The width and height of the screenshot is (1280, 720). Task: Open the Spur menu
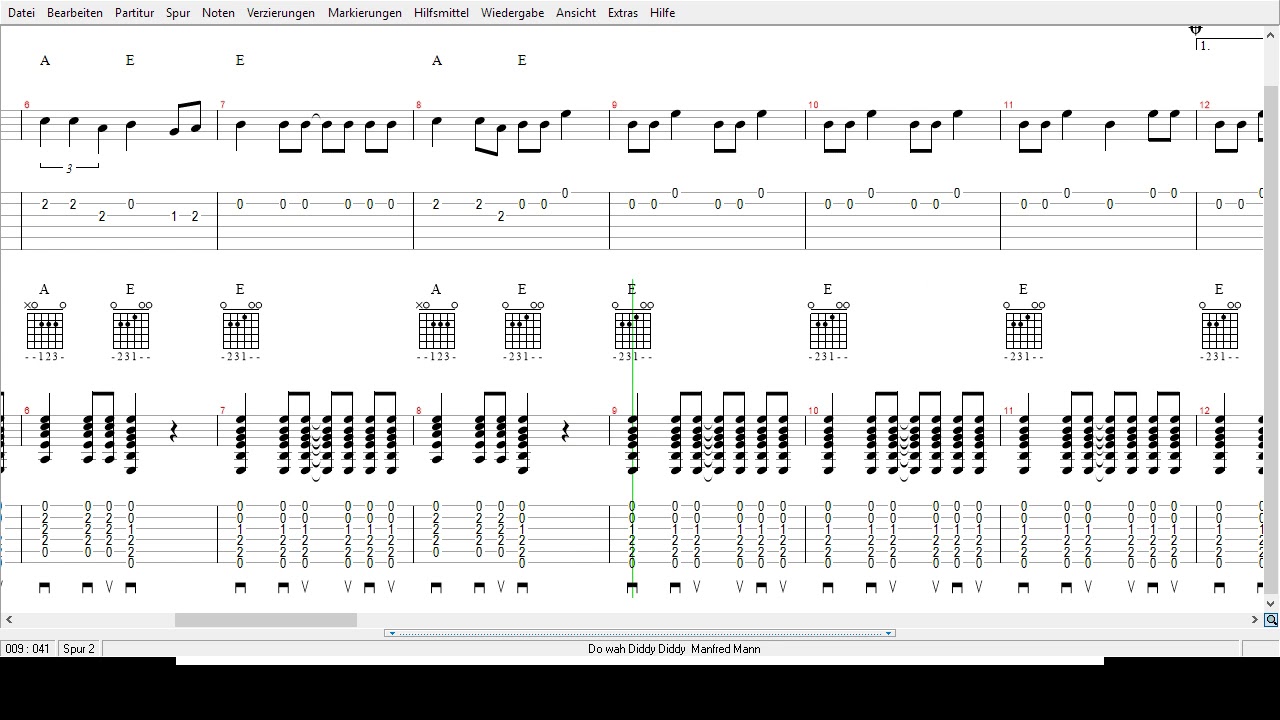178,13
